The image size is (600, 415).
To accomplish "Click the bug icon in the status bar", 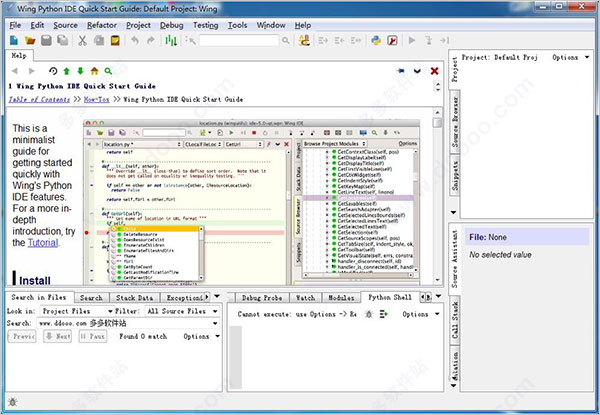I will [x=13, y=402].
